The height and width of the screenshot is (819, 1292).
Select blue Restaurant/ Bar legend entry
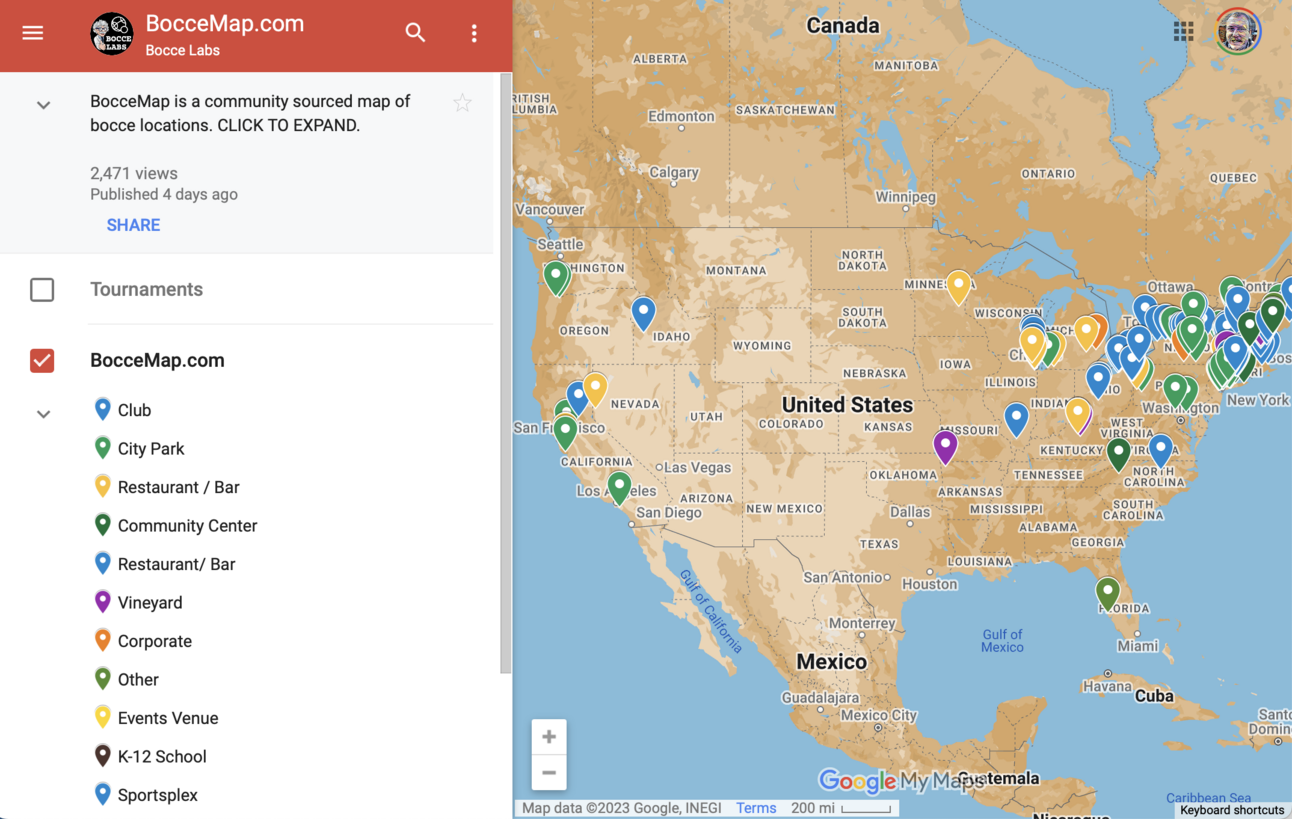tap(176, 564)
